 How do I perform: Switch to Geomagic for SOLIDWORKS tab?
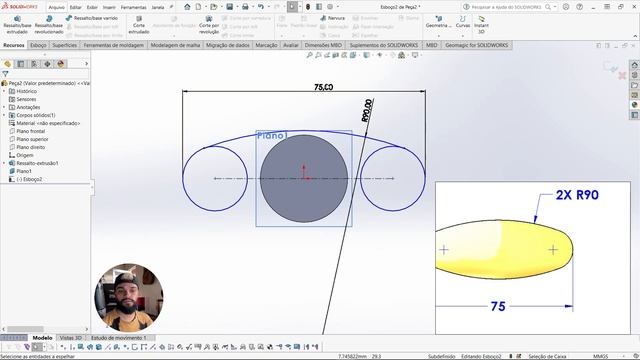point(476,45)
